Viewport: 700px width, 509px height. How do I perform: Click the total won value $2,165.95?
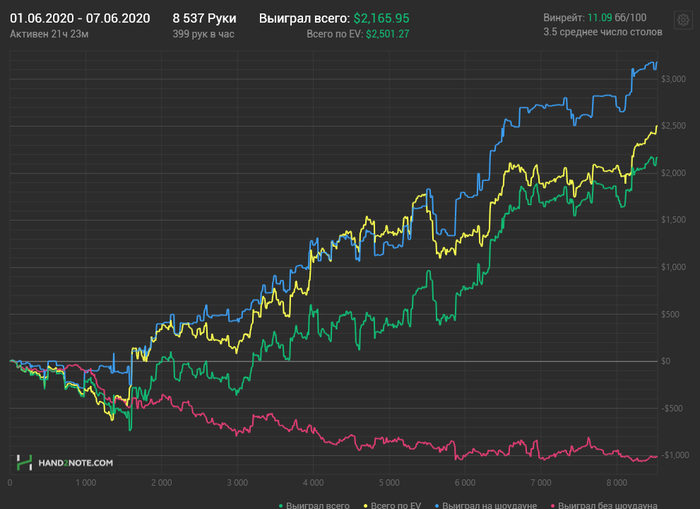click(x=381, y=18)
